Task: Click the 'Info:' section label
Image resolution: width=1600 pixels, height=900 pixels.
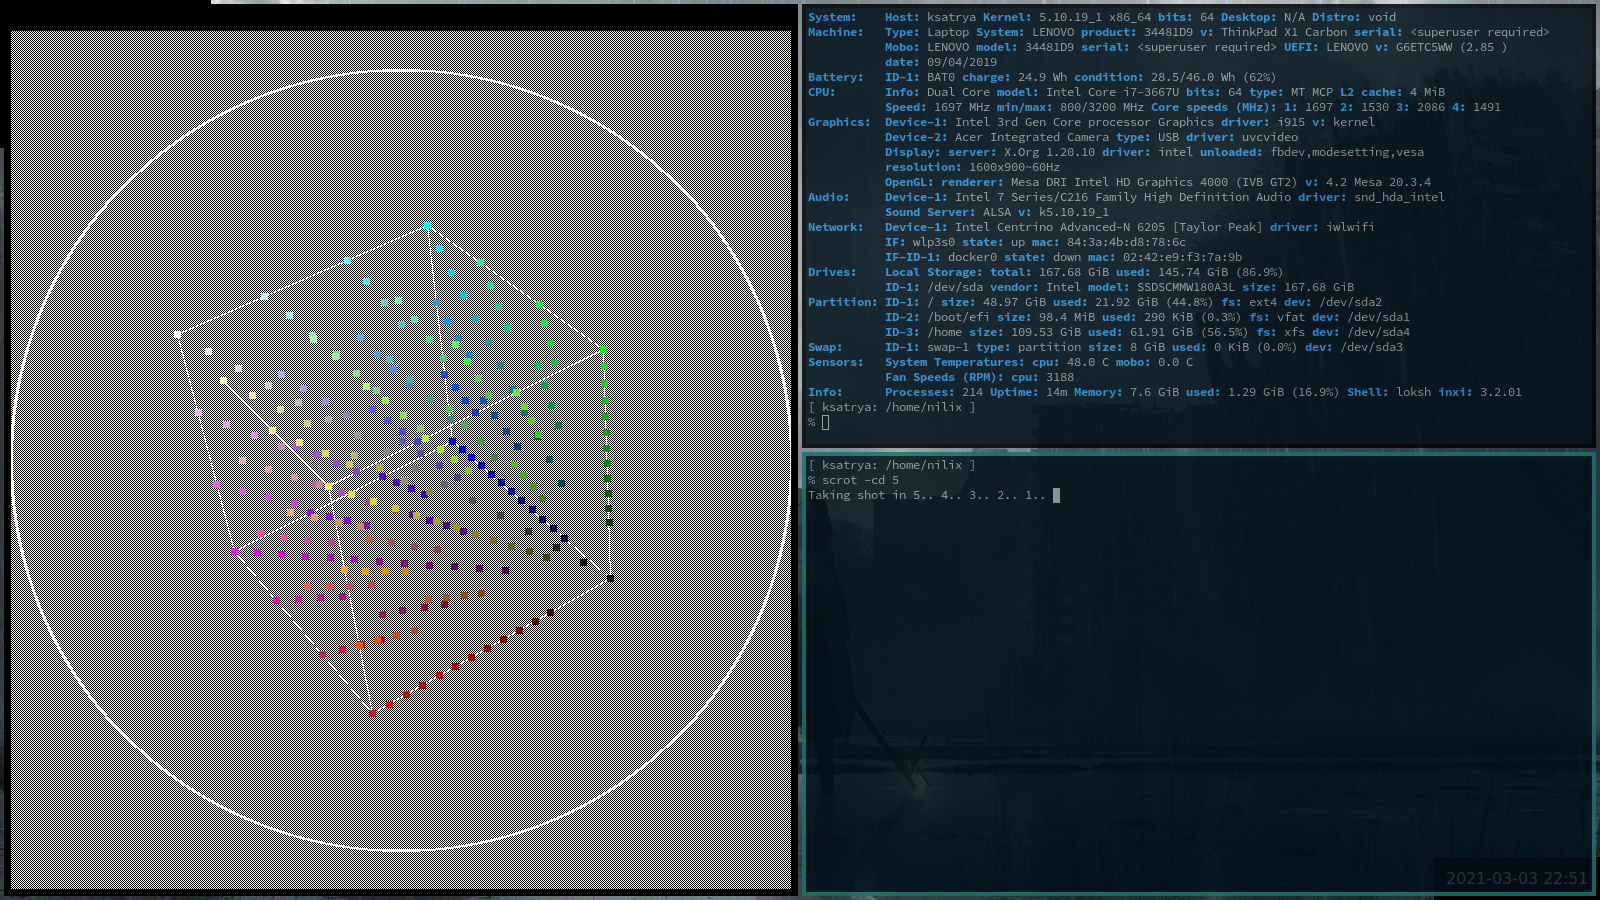Action: 825,392
